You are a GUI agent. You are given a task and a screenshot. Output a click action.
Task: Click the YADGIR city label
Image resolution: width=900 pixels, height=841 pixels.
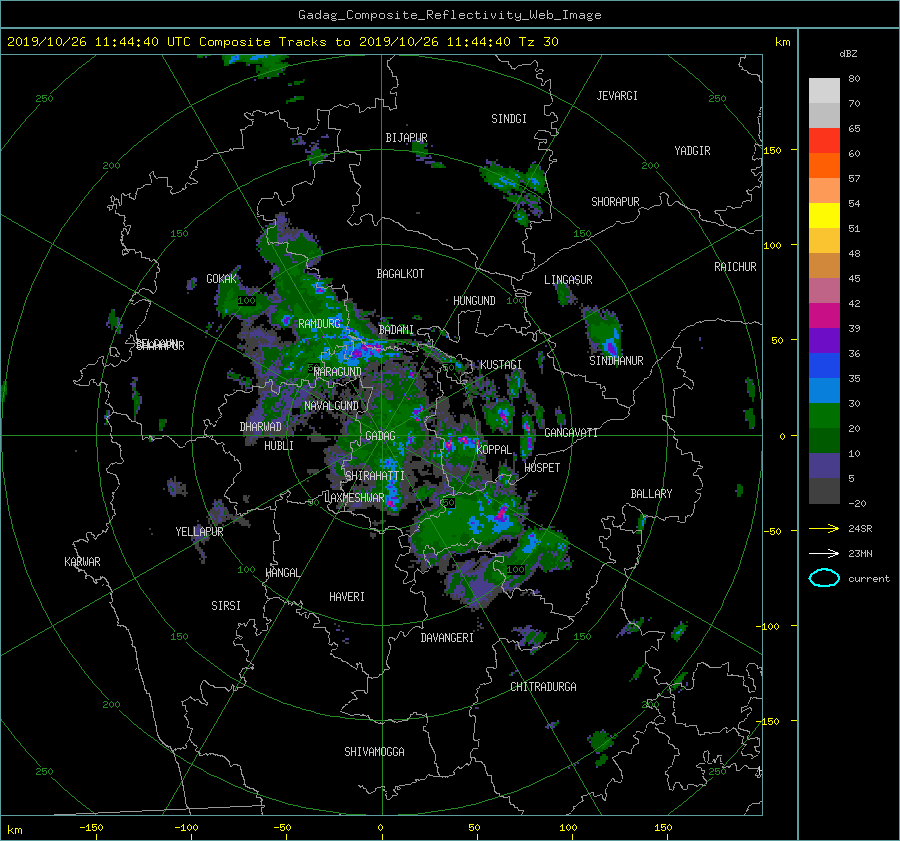(x=692, y=151)
